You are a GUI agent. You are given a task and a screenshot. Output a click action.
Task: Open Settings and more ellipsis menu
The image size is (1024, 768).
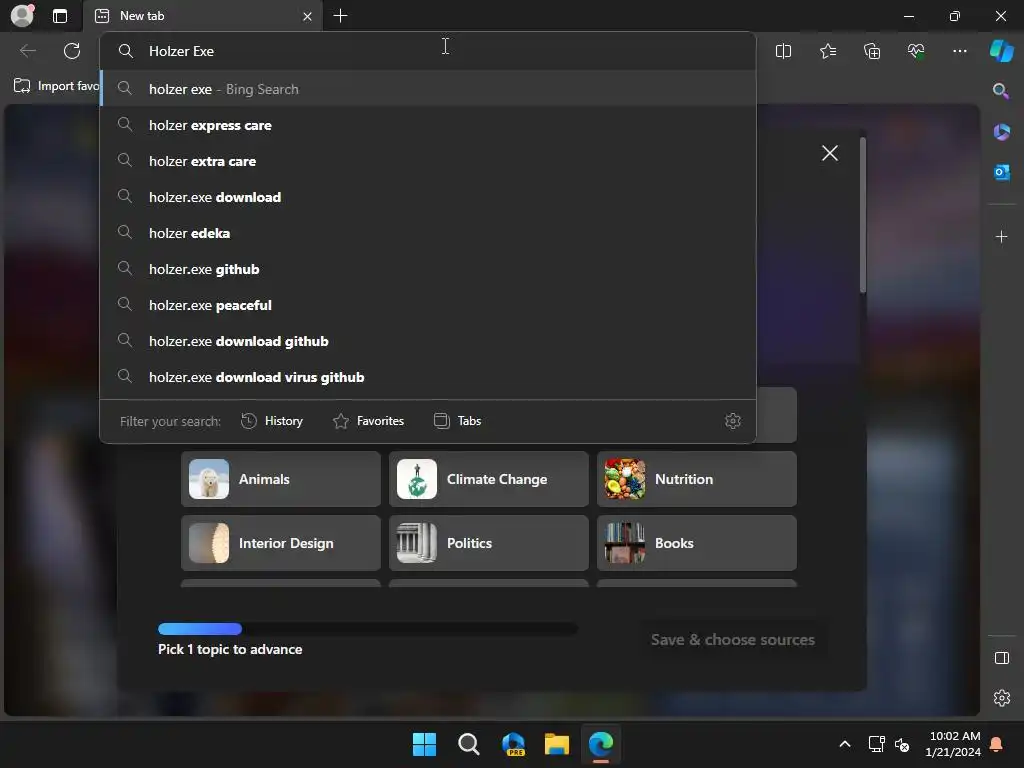pyautogui.click(x=959, y=51)
